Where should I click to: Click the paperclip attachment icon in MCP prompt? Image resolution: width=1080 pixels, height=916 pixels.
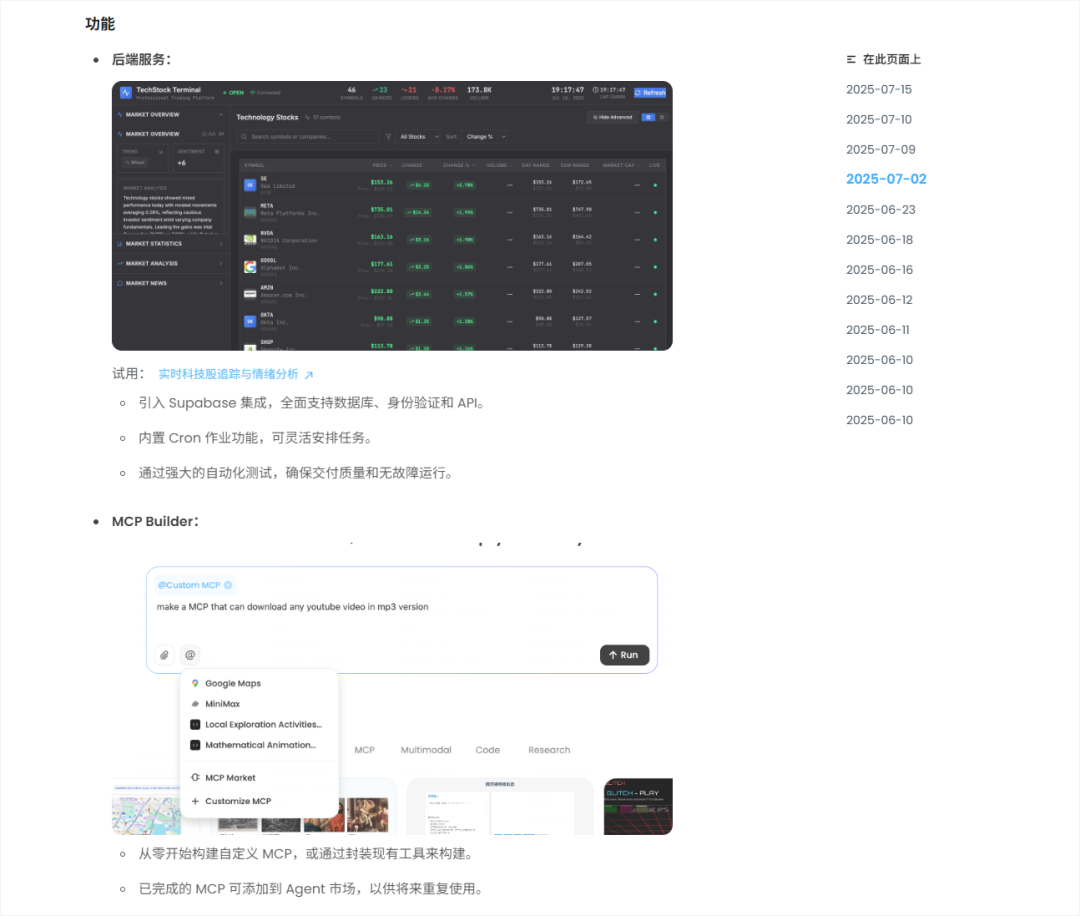click(164, 655)
